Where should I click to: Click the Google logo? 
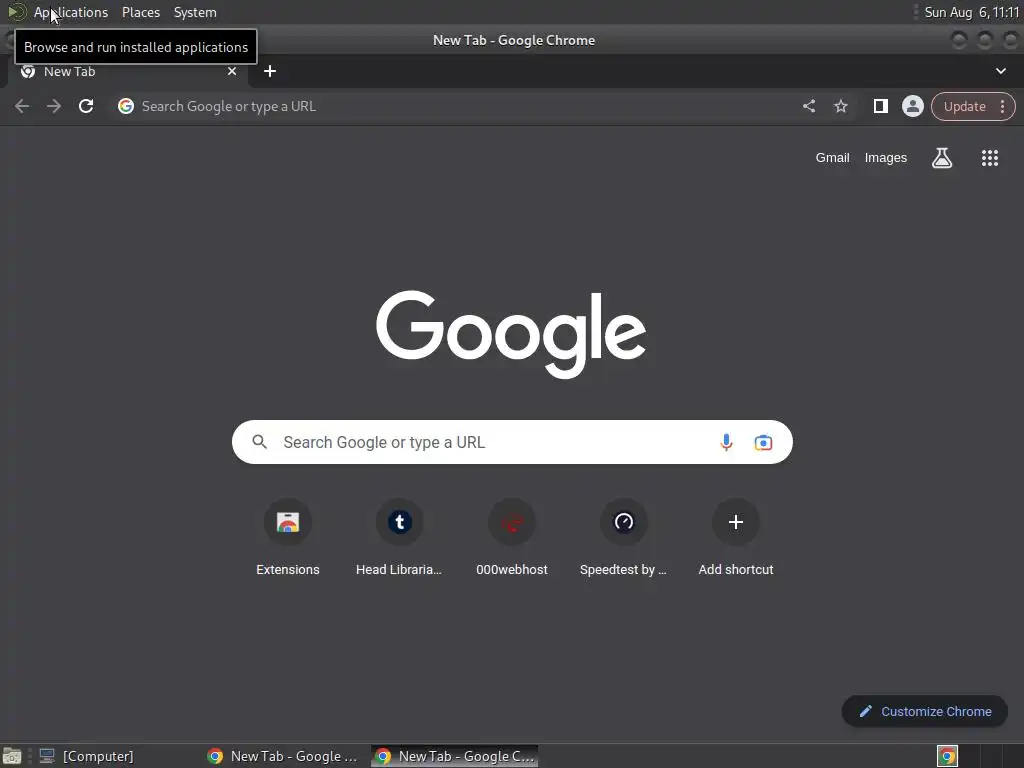coord(511,334)
